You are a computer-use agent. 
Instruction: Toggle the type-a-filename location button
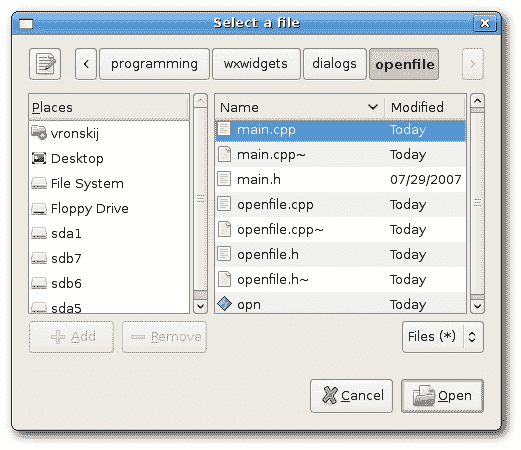pyautogui.click(x=45, y=64)
